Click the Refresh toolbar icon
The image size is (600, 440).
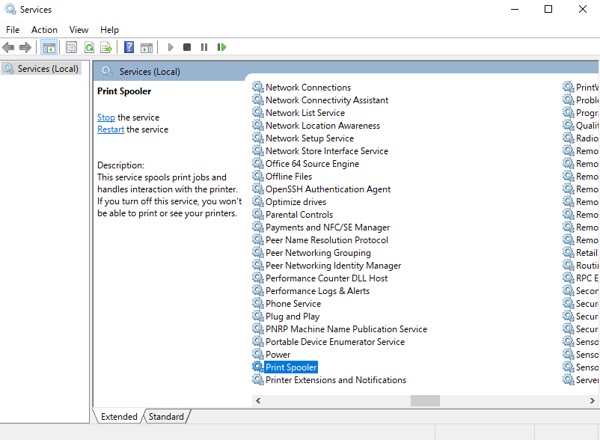click(x=89, y=47)
